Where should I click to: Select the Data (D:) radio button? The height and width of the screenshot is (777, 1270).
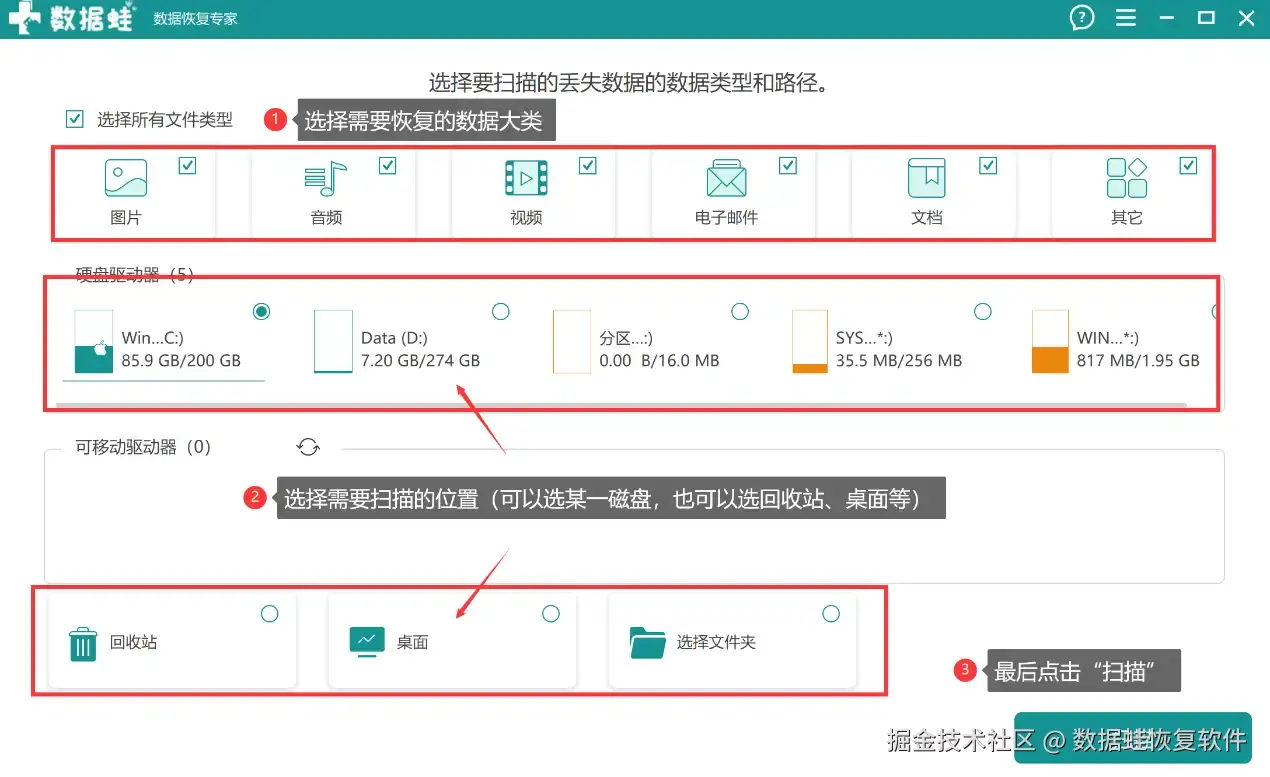[501, 312]
